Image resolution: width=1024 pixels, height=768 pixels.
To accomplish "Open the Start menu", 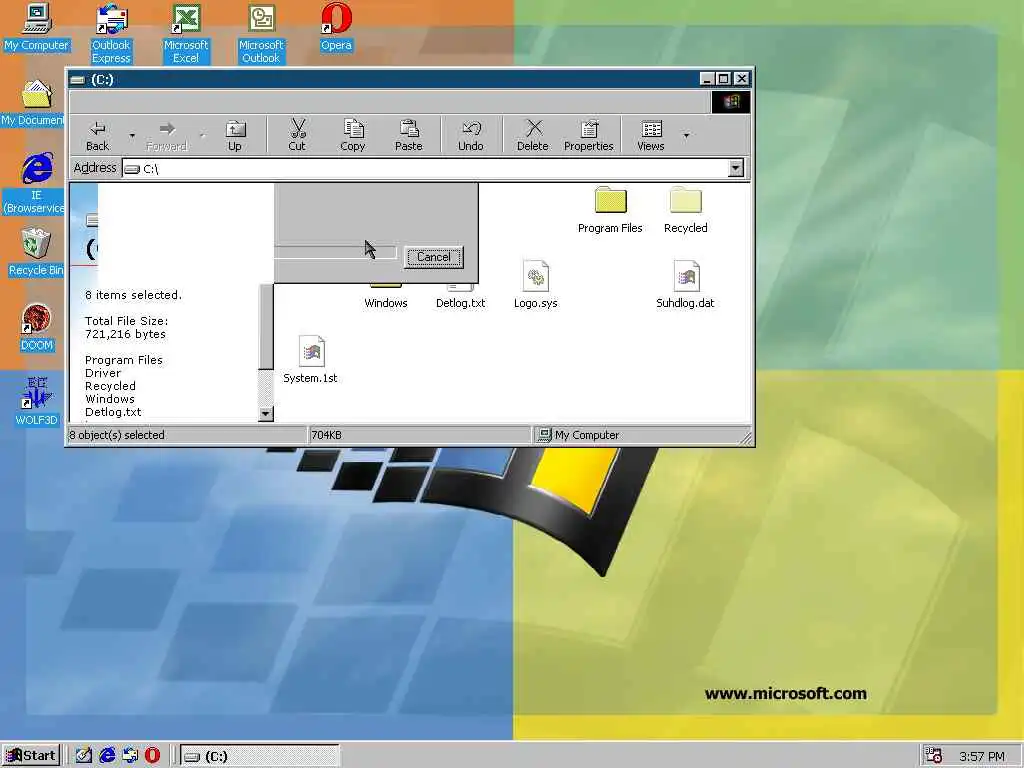I will (31, 756).
